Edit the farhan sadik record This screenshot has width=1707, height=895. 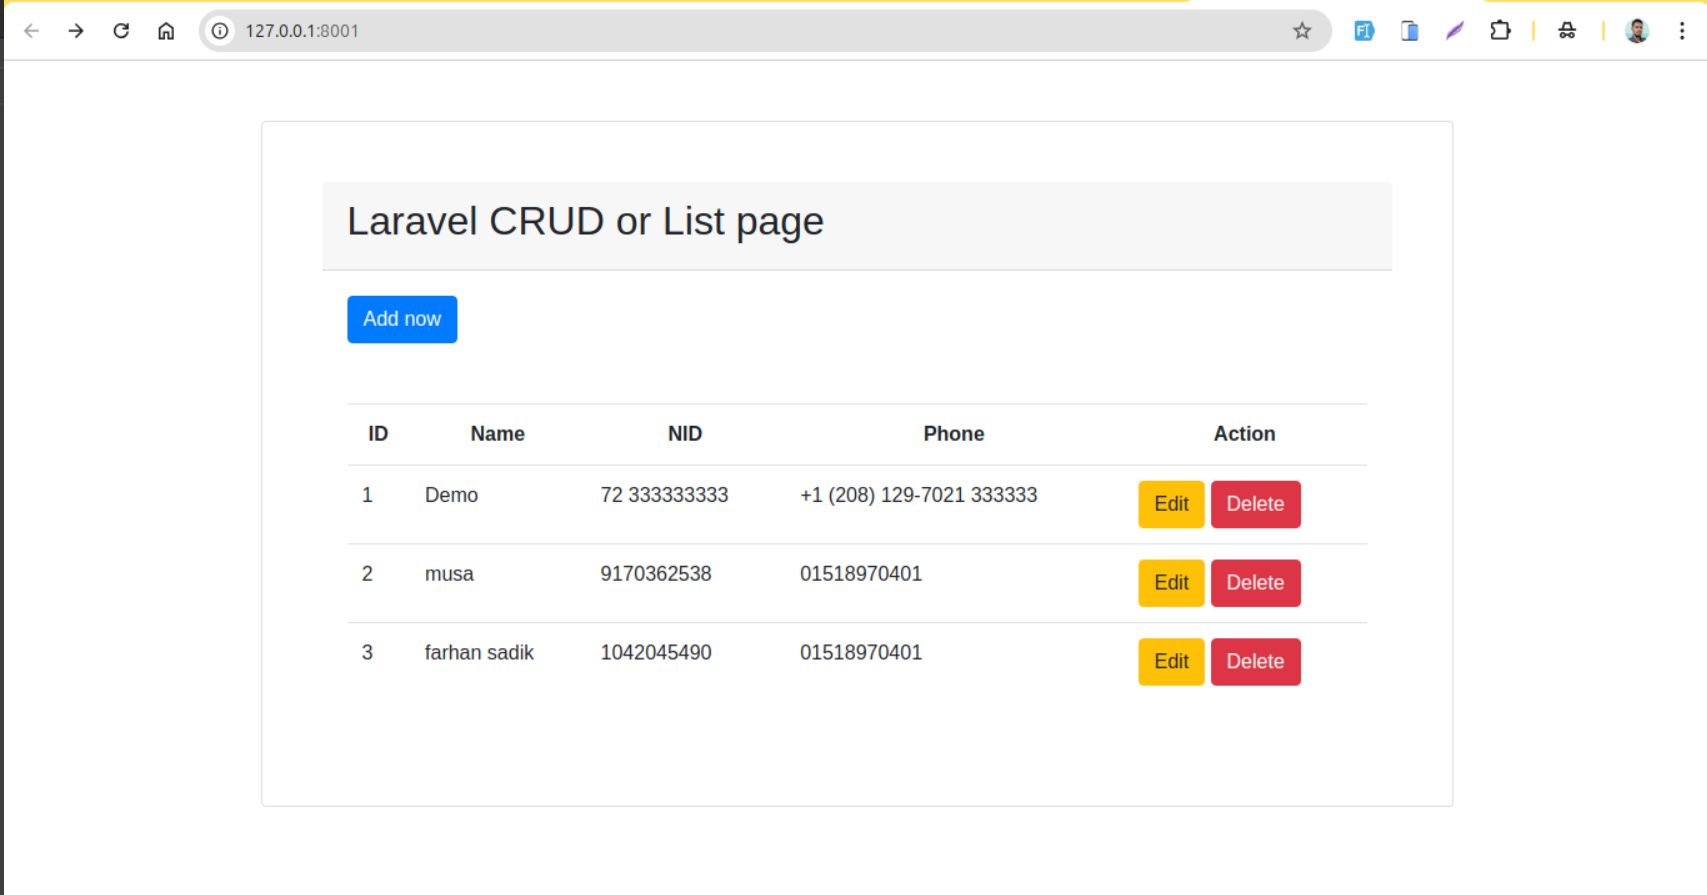(1170, 662)
